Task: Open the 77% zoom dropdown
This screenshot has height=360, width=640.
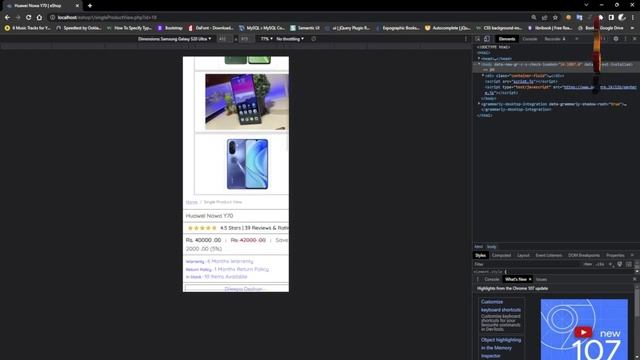Action: (267, 39)
